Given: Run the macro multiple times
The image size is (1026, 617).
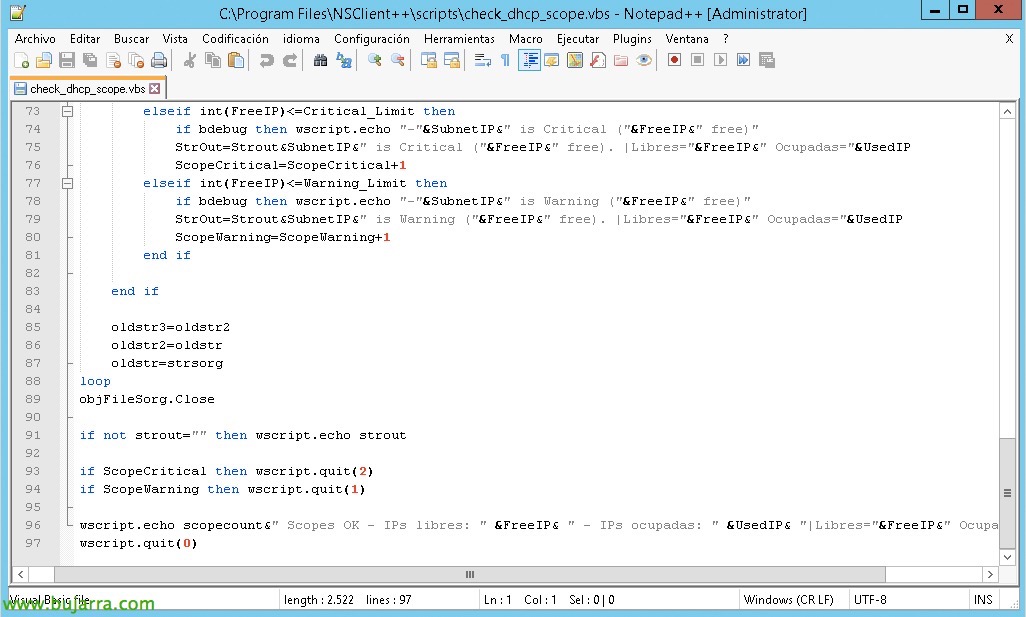Looking at the screenshot, I should coord(743,61).
